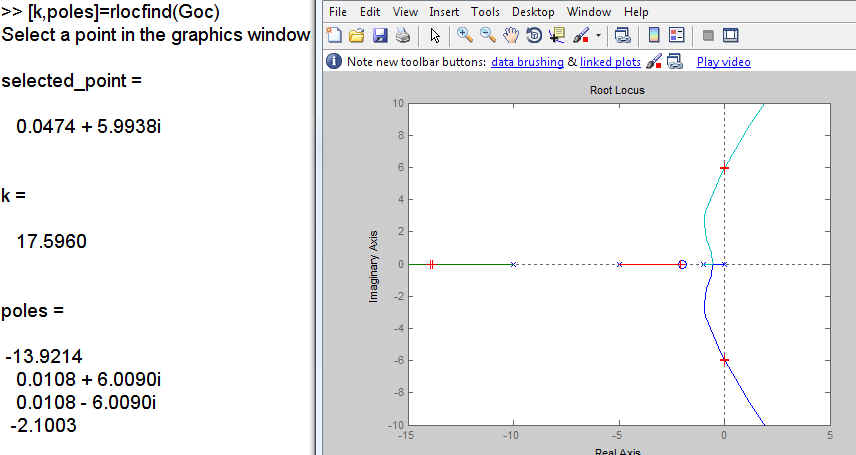Print the figure using printer icon
Viewport: 856px width, 455px height.
(x=401, y=36)
